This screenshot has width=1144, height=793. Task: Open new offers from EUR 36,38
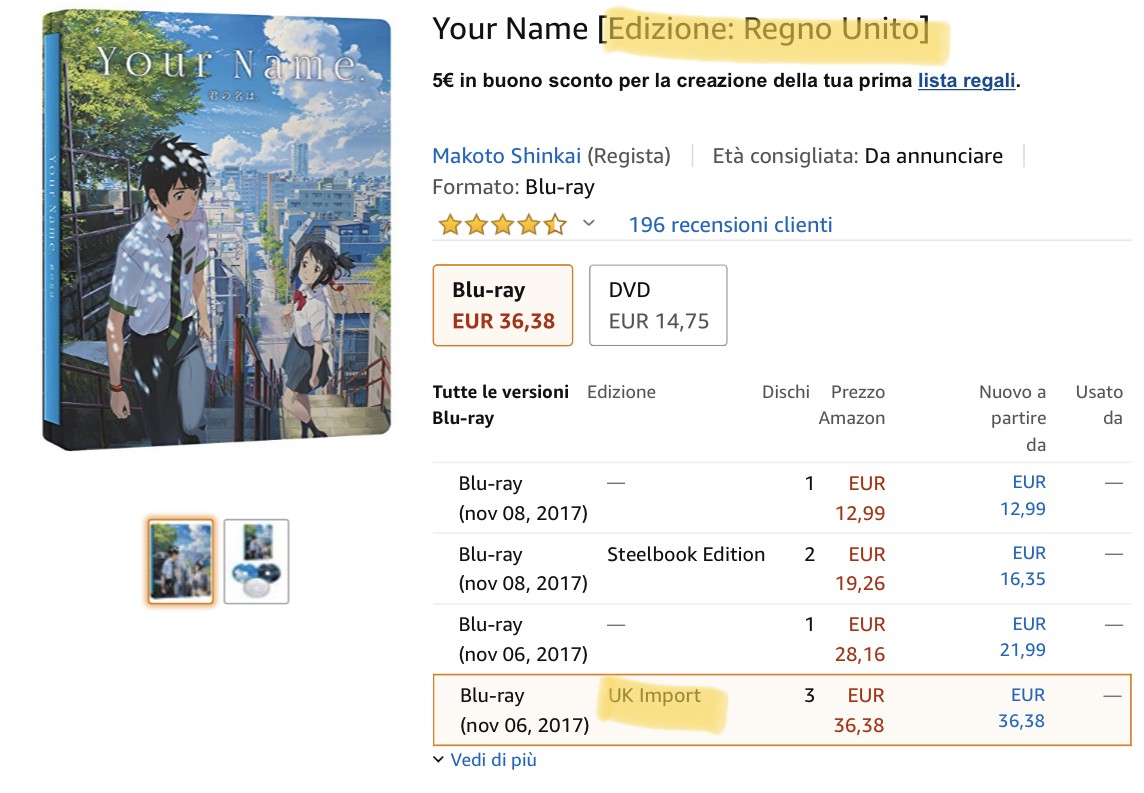pyautogui.click(x=1022, y=708)
